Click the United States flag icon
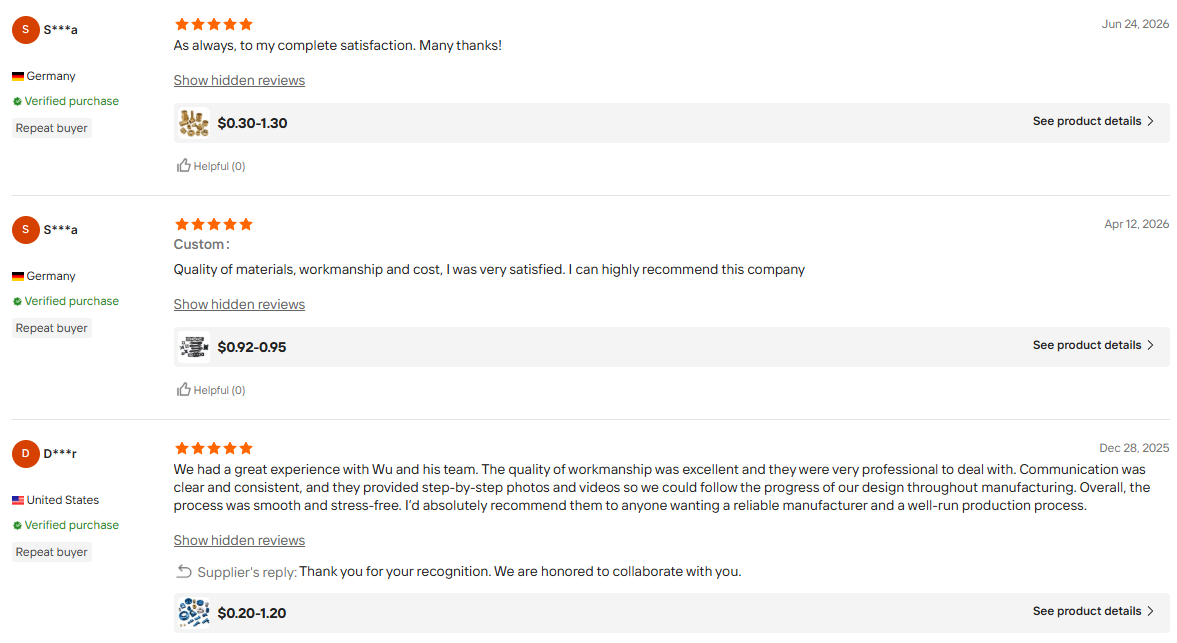This screenshot has width=1177, height=643. pos(18,500)
